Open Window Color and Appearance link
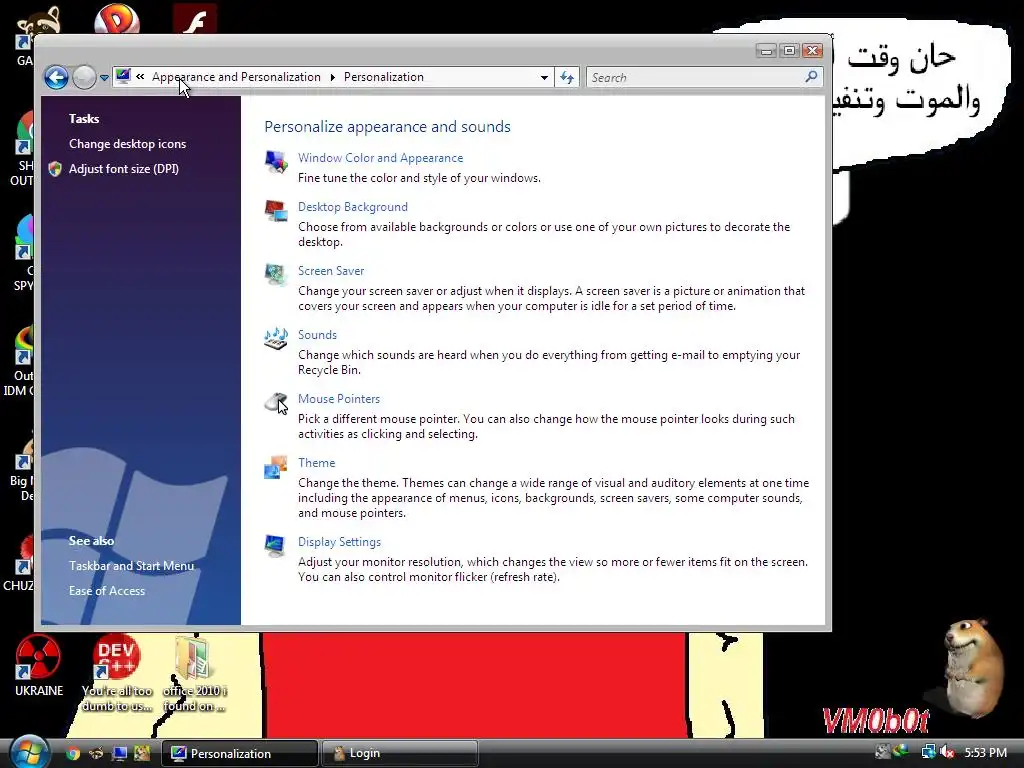The width and height of the screenshot is (1024, 768). click(381, 158)
